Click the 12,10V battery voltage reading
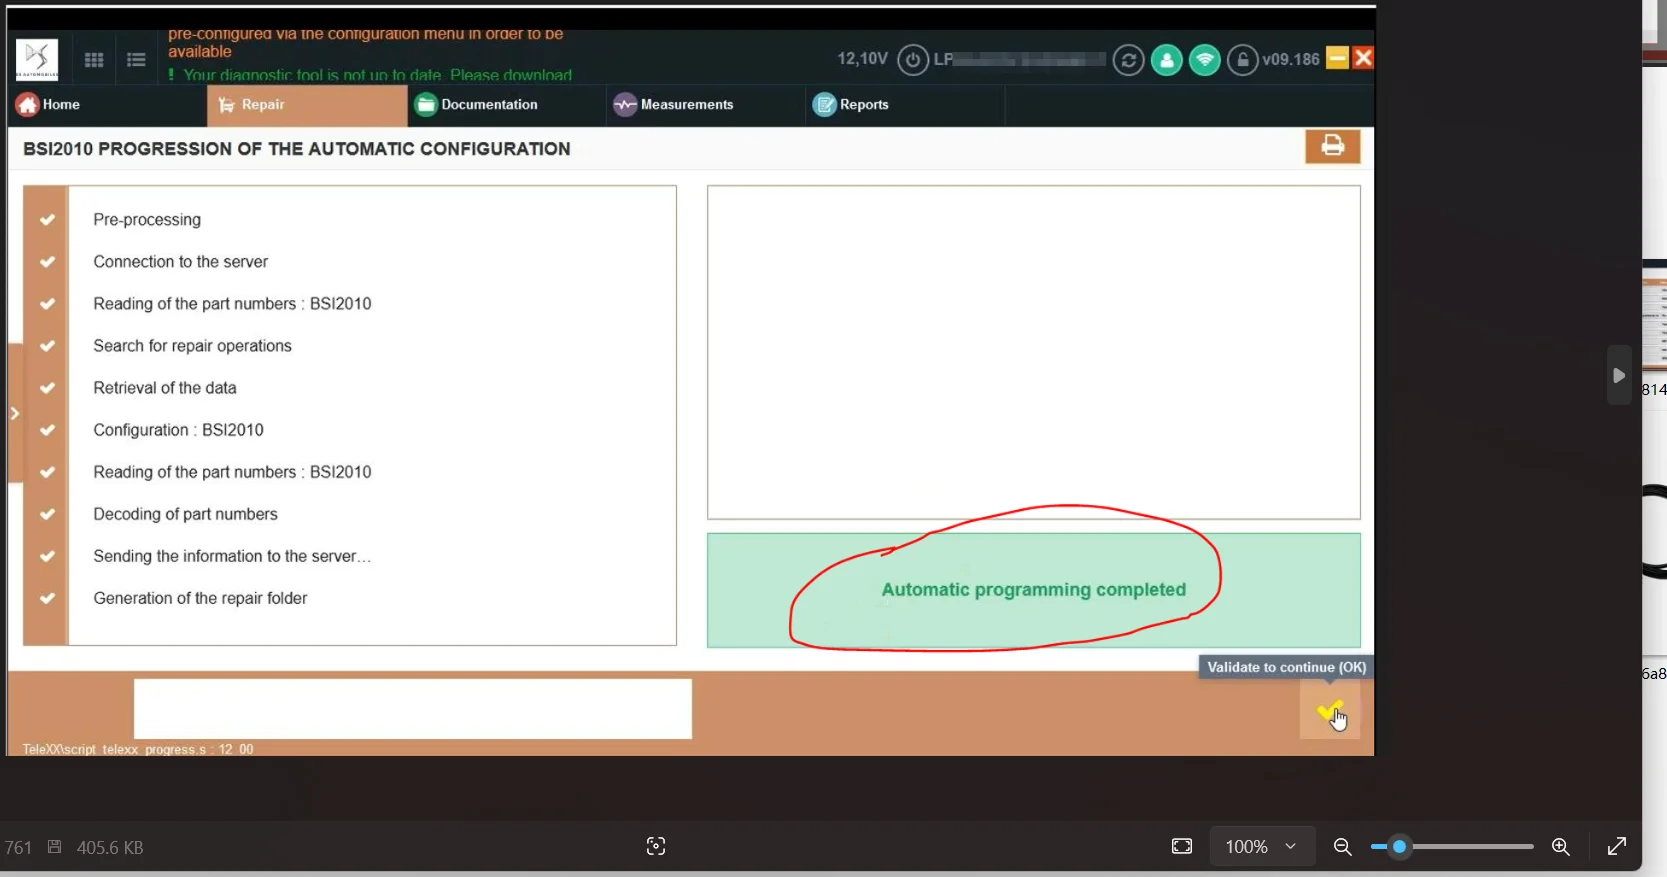Screen dimensions: 1667x877 coord(862,59)
